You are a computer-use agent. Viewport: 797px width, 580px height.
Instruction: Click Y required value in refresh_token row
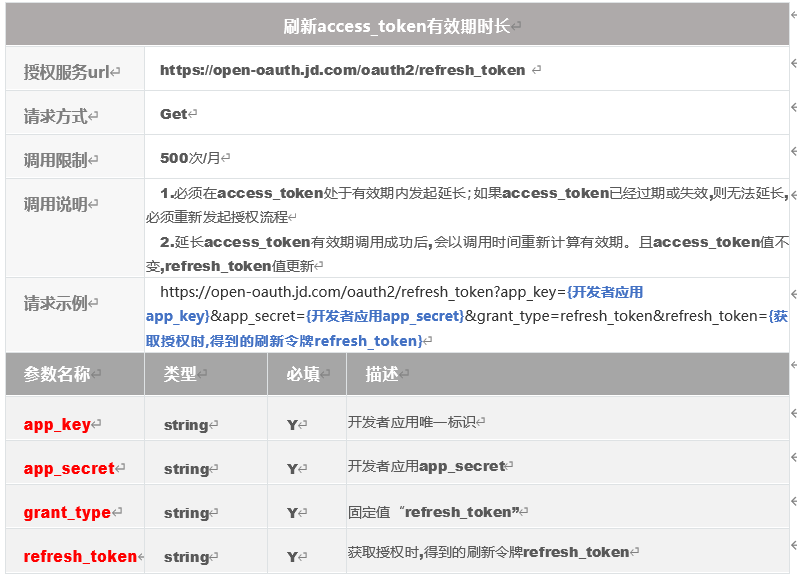coord(292,557)
